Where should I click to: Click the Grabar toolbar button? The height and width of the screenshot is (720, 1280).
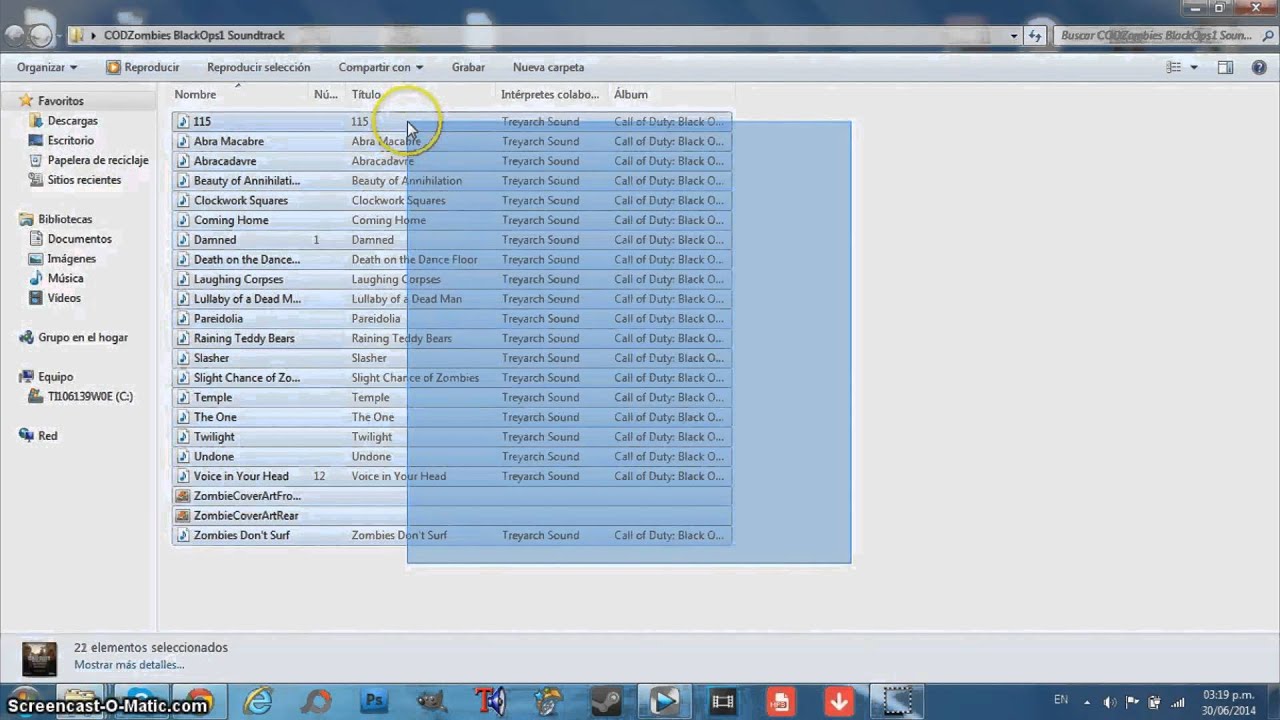(x=468, y=67)
